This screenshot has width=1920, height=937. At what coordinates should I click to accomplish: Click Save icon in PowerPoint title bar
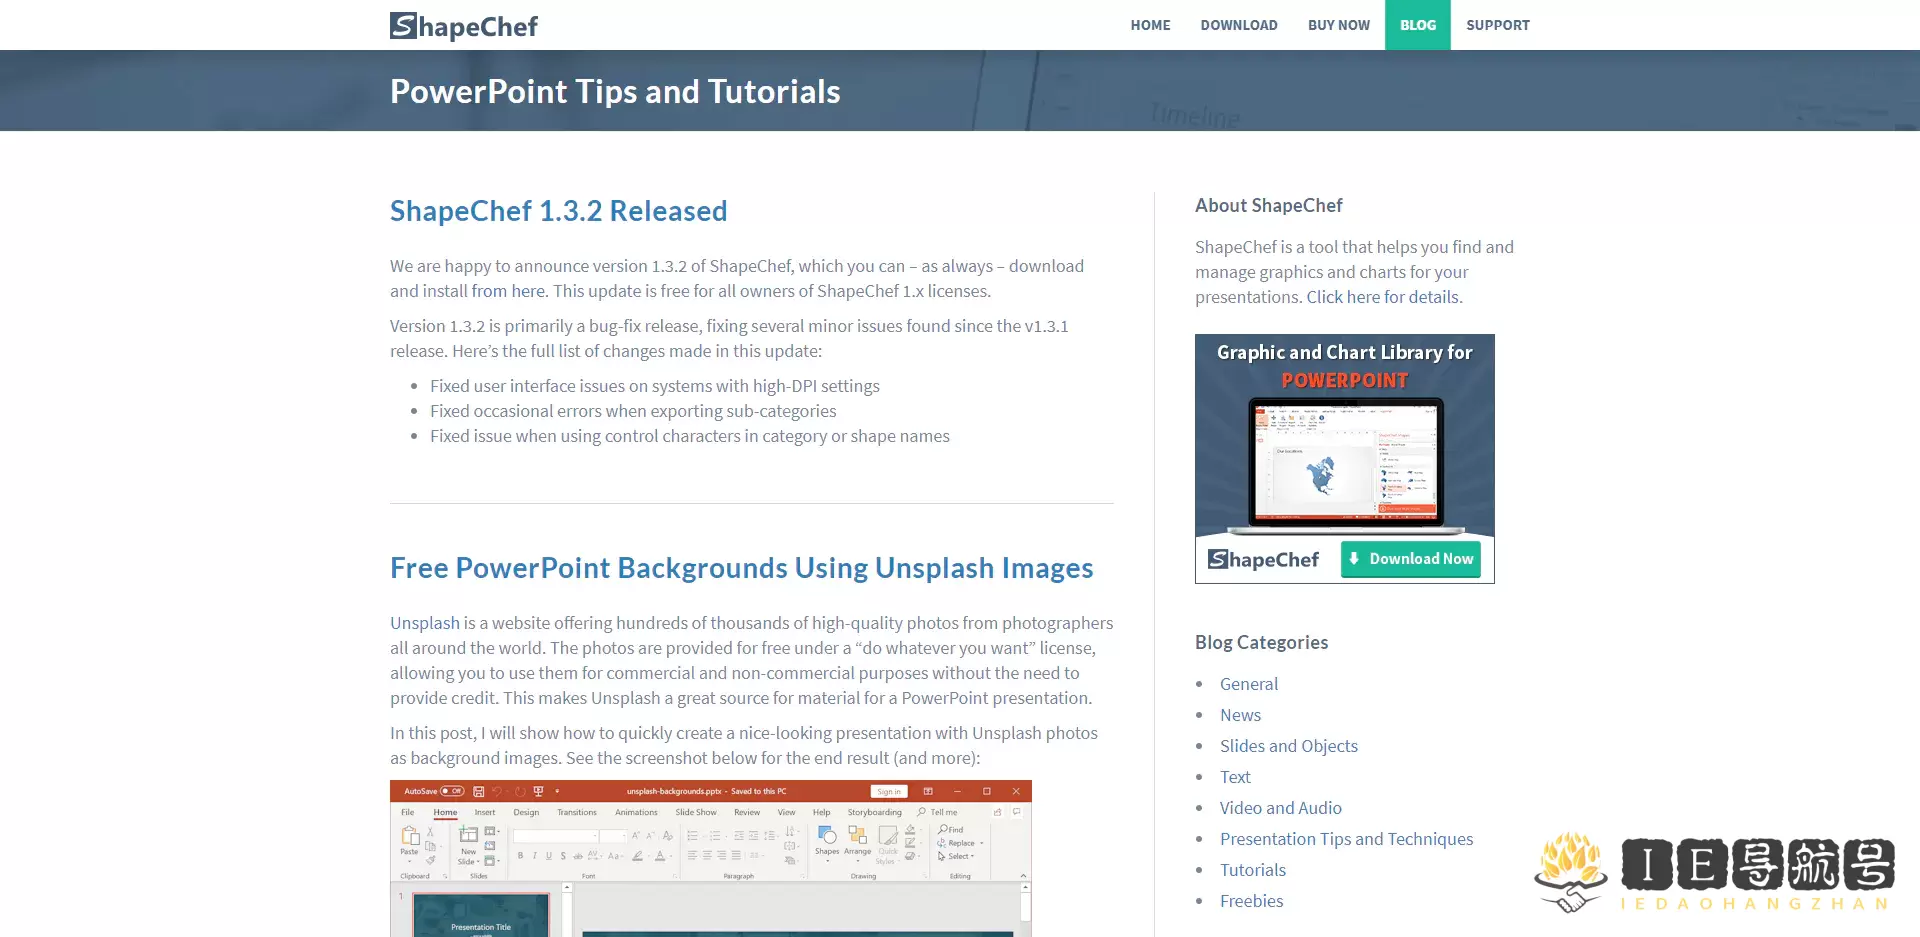479,791
